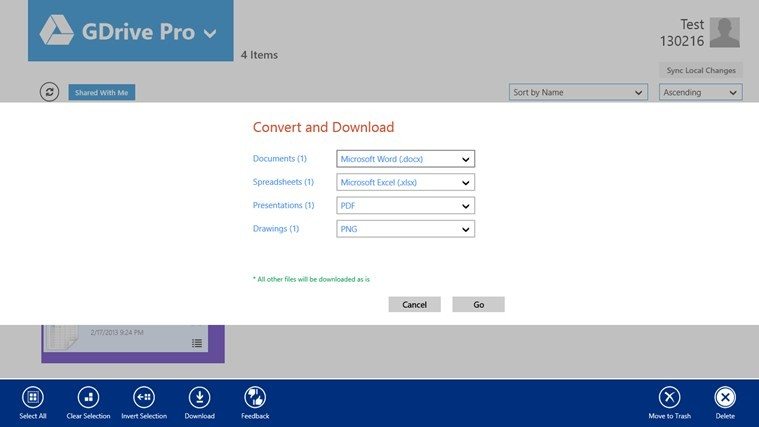Click the Google Drive logo icon
The height and width of the screenshot is (427, 759).
57,30
